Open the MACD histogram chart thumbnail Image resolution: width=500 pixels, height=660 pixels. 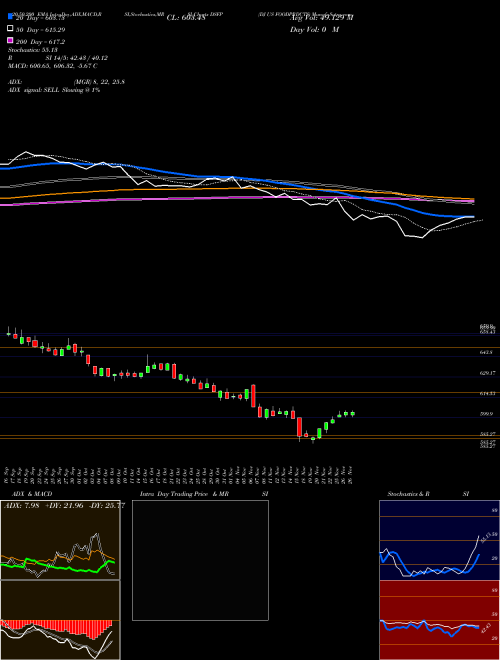pyautogui.click(x=60, y=620)
